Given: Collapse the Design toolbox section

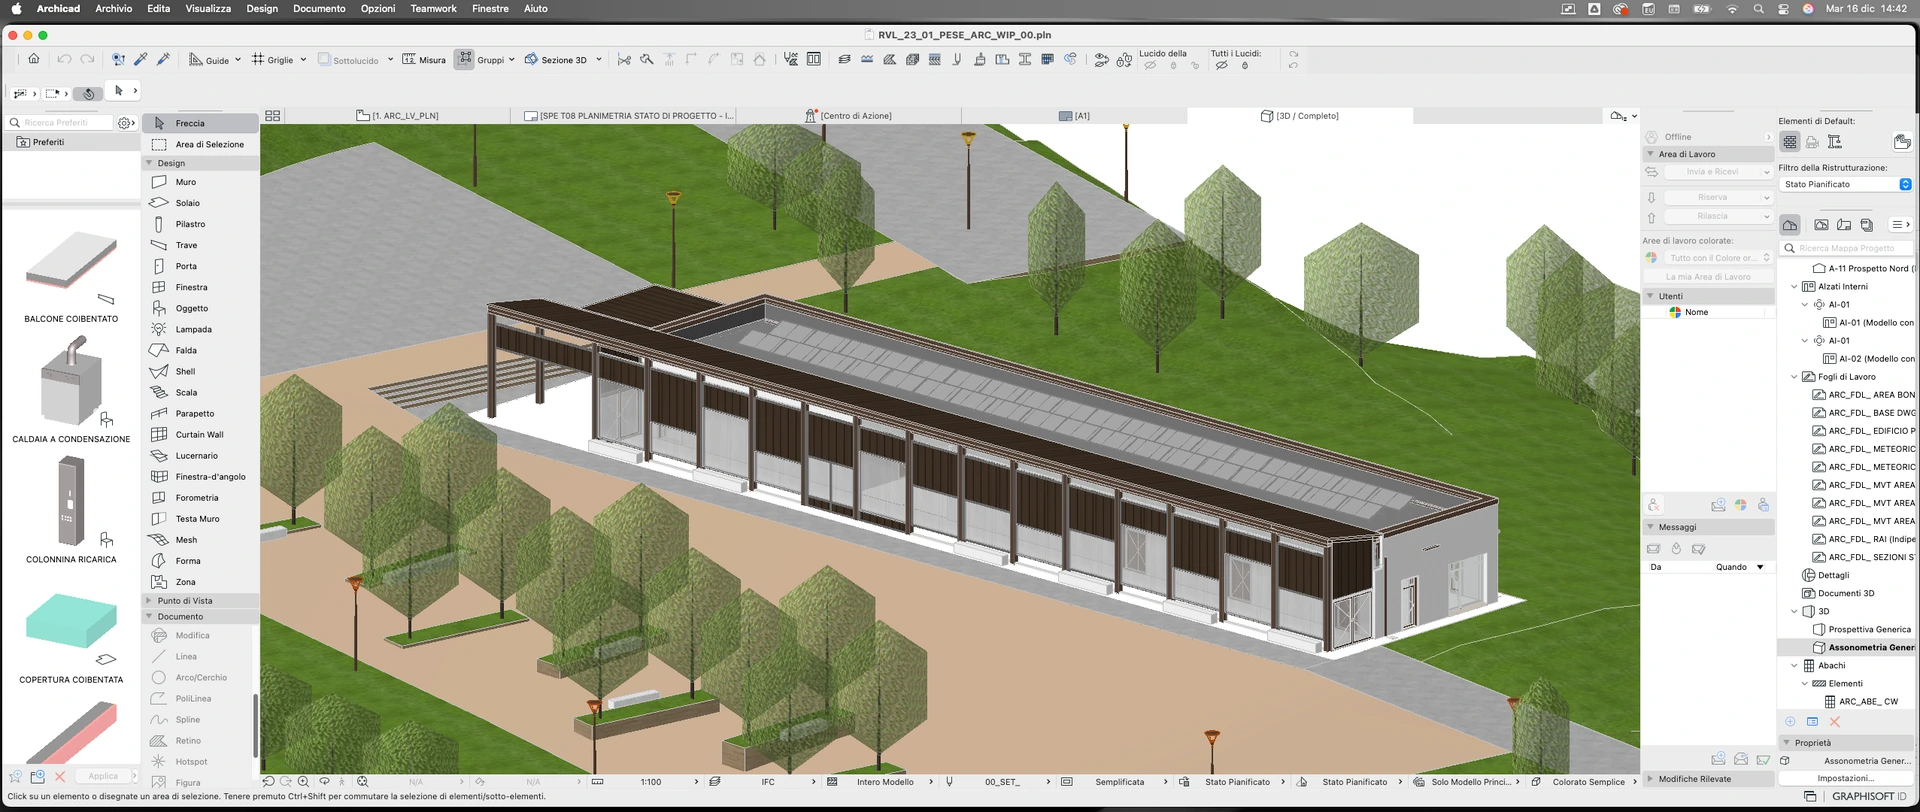Looking at the screenshot, I should pos(150,163).
